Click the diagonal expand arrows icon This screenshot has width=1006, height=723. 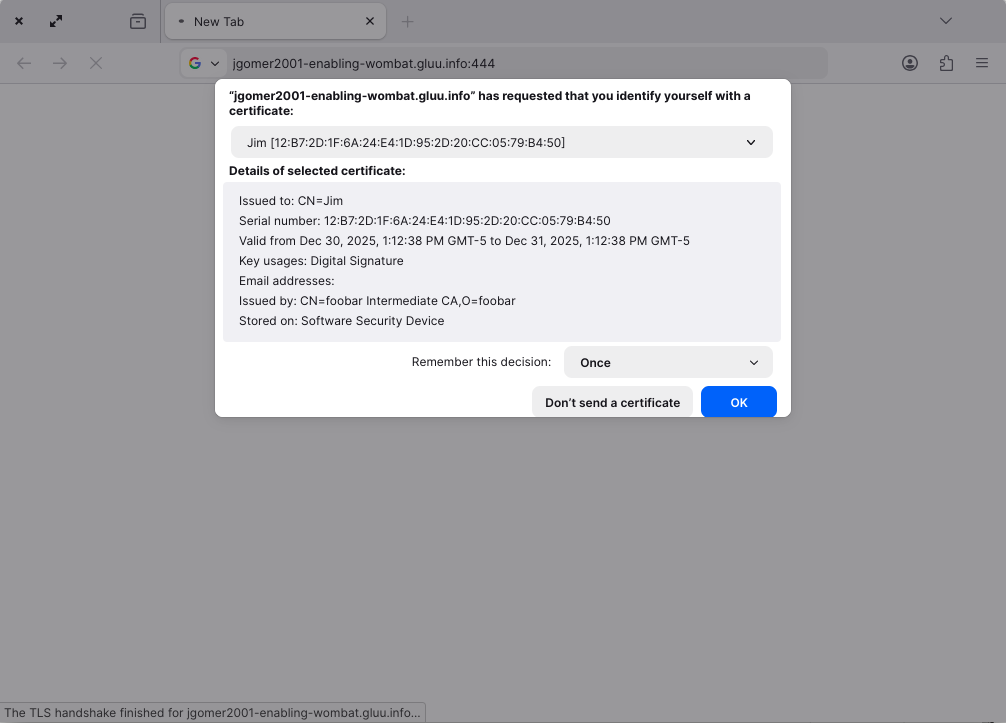pyautogui.click(x=55, y=20)
